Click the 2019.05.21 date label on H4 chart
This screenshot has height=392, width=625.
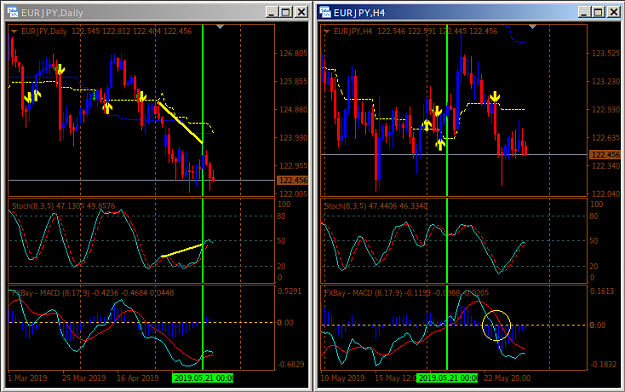447,378
